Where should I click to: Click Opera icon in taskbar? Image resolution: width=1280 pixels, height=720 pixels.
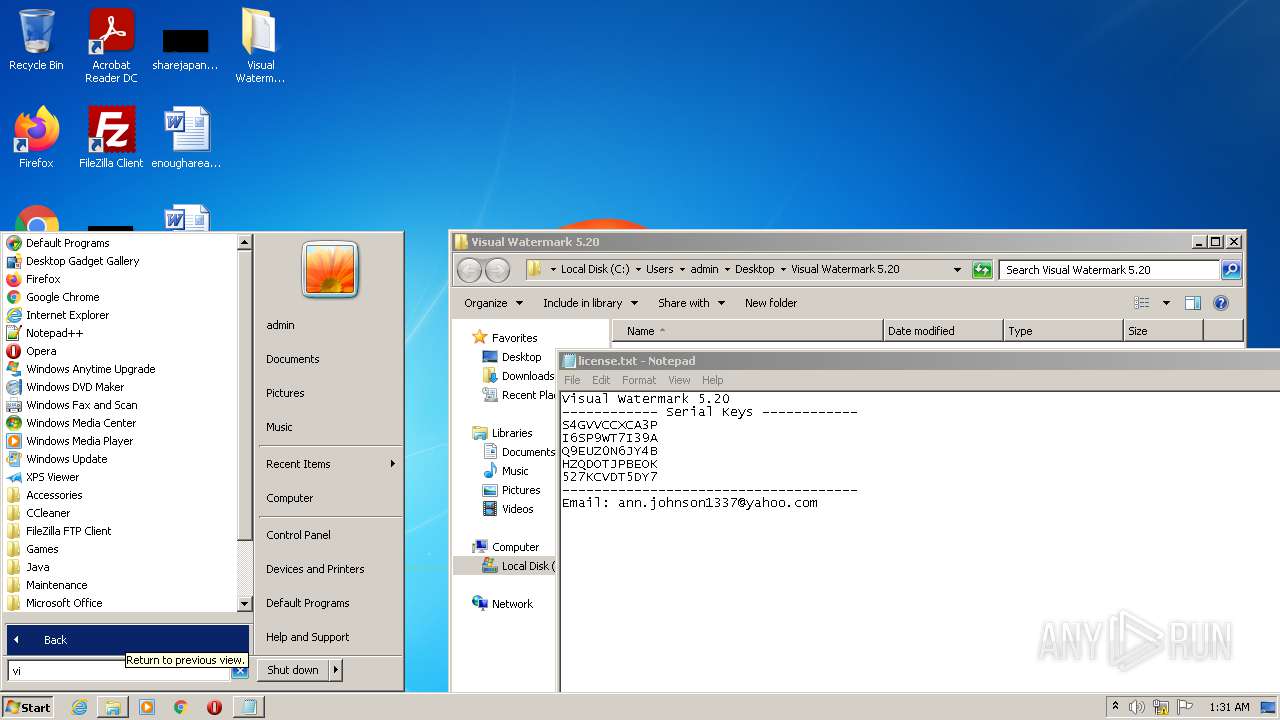(x=214, y=707)
